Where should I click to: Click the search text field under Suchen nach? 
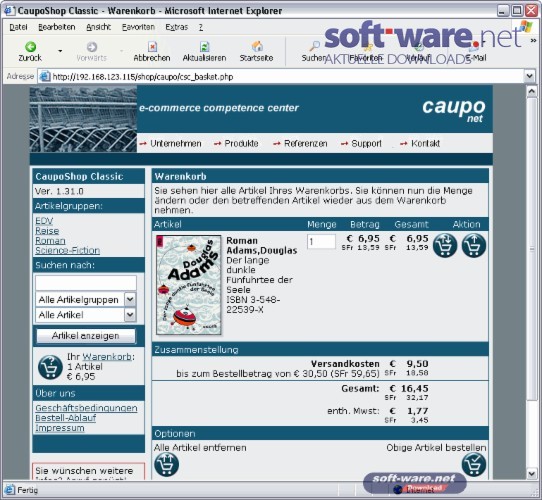[x=86, y=283]
